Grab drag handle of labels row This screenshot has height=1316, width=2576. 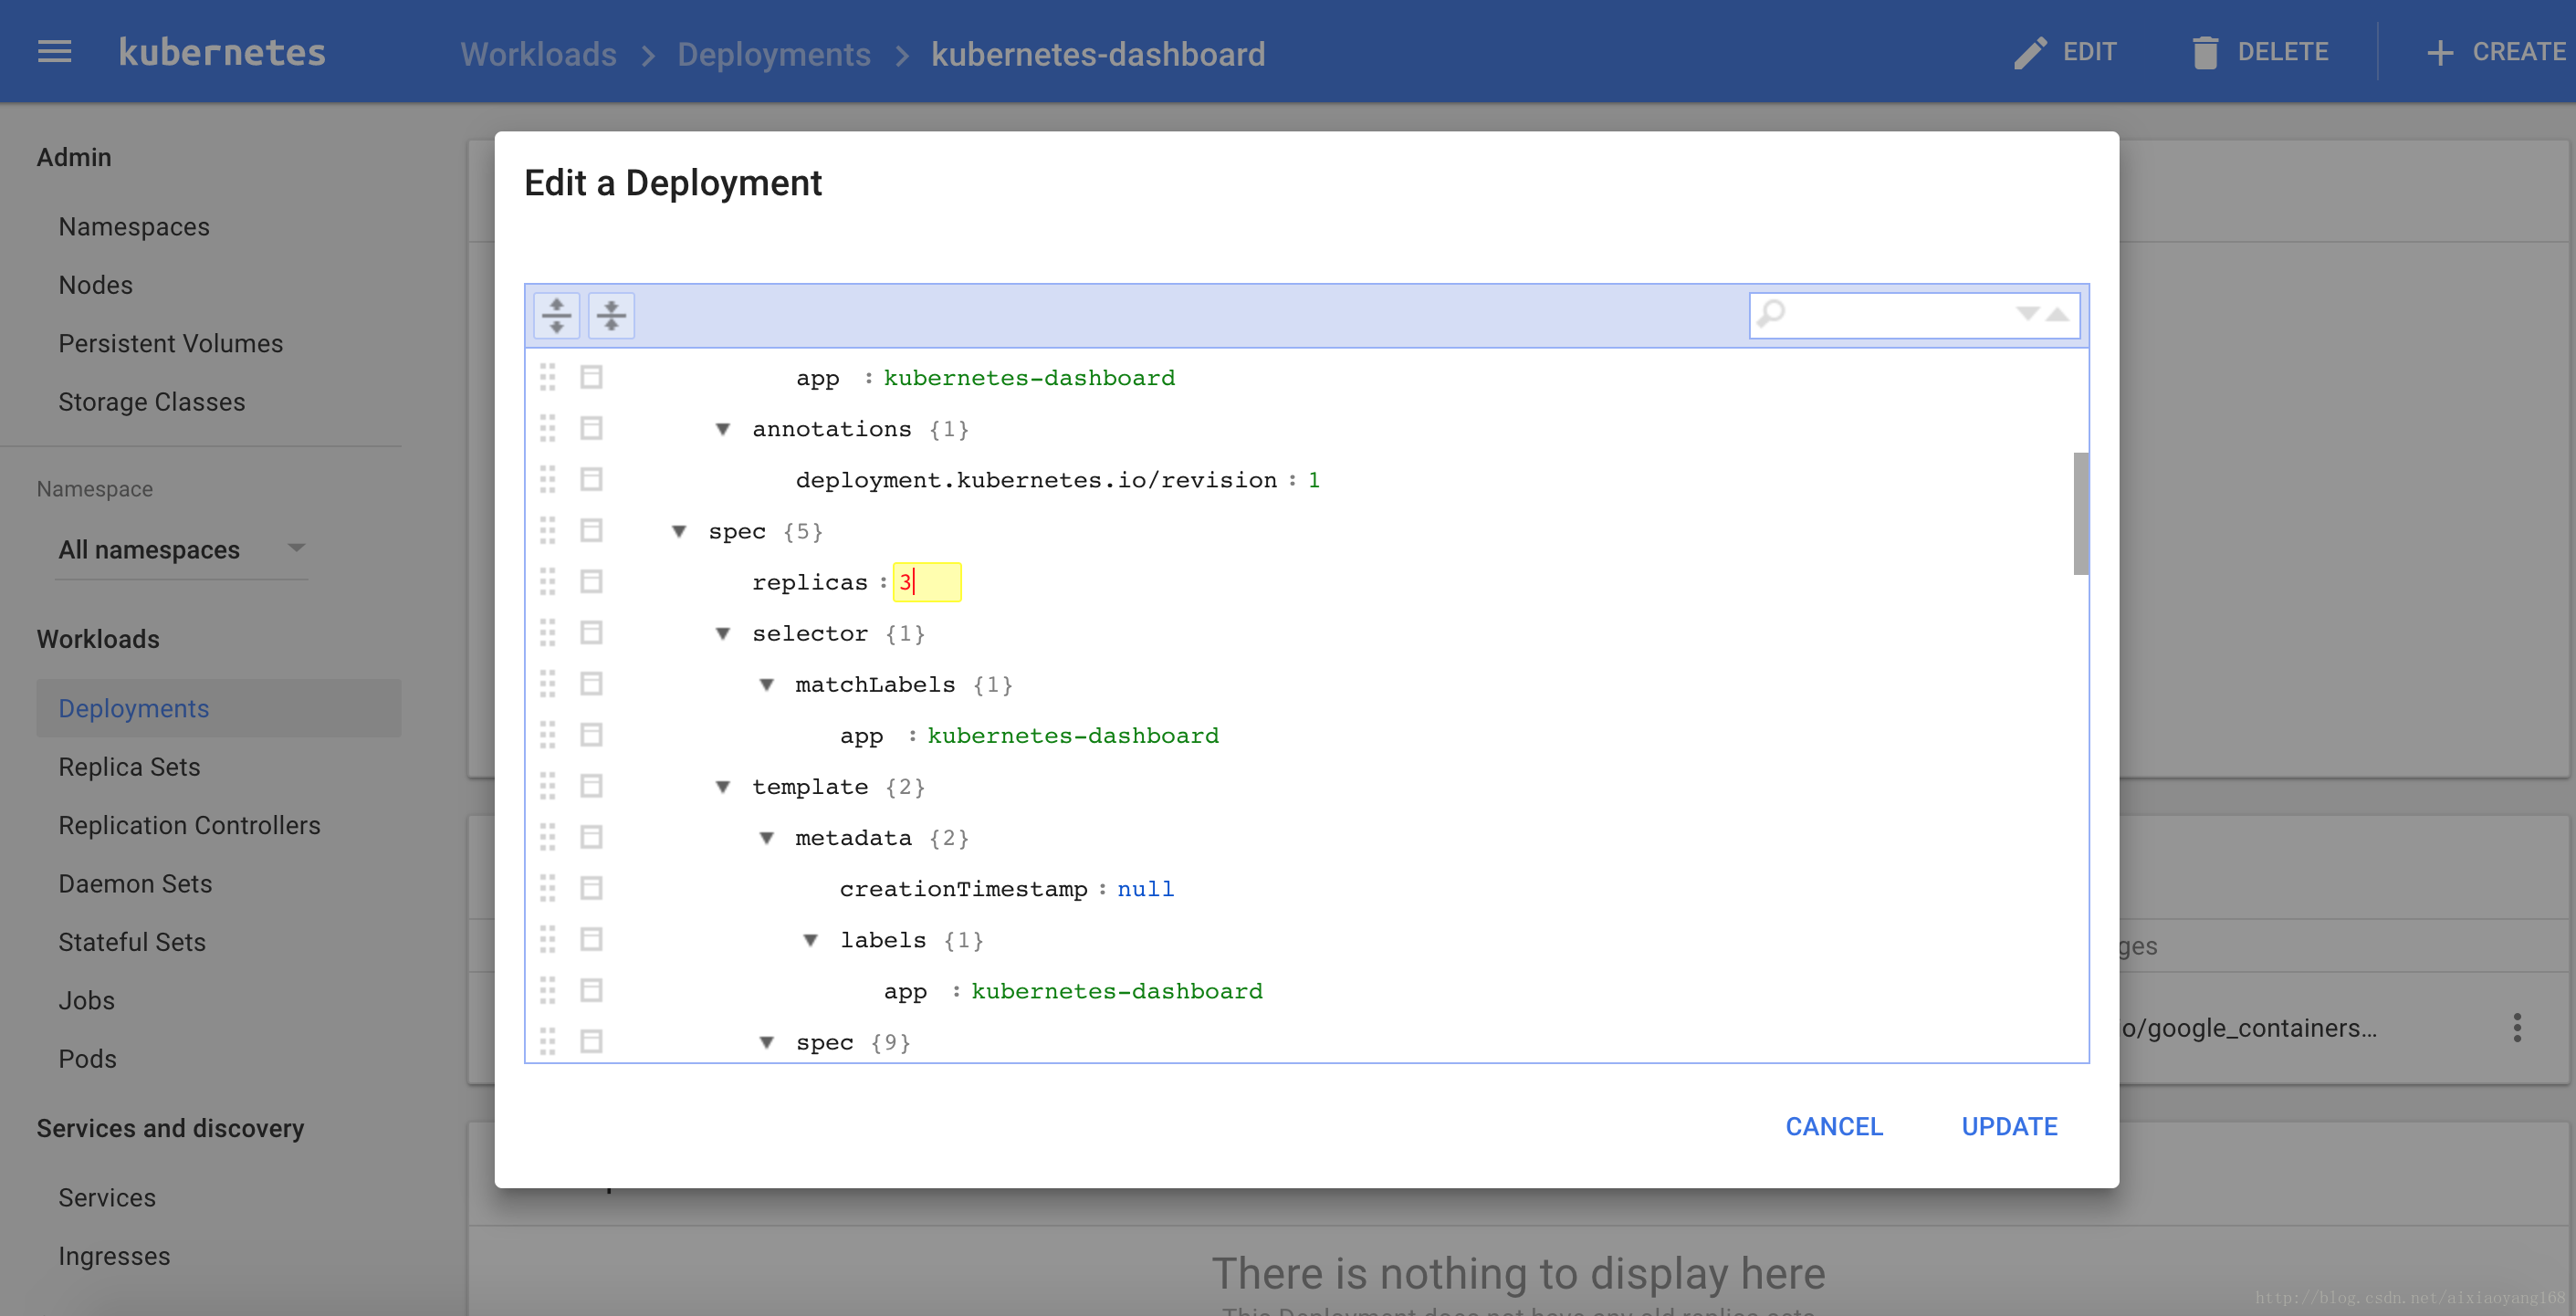(547, 939)
